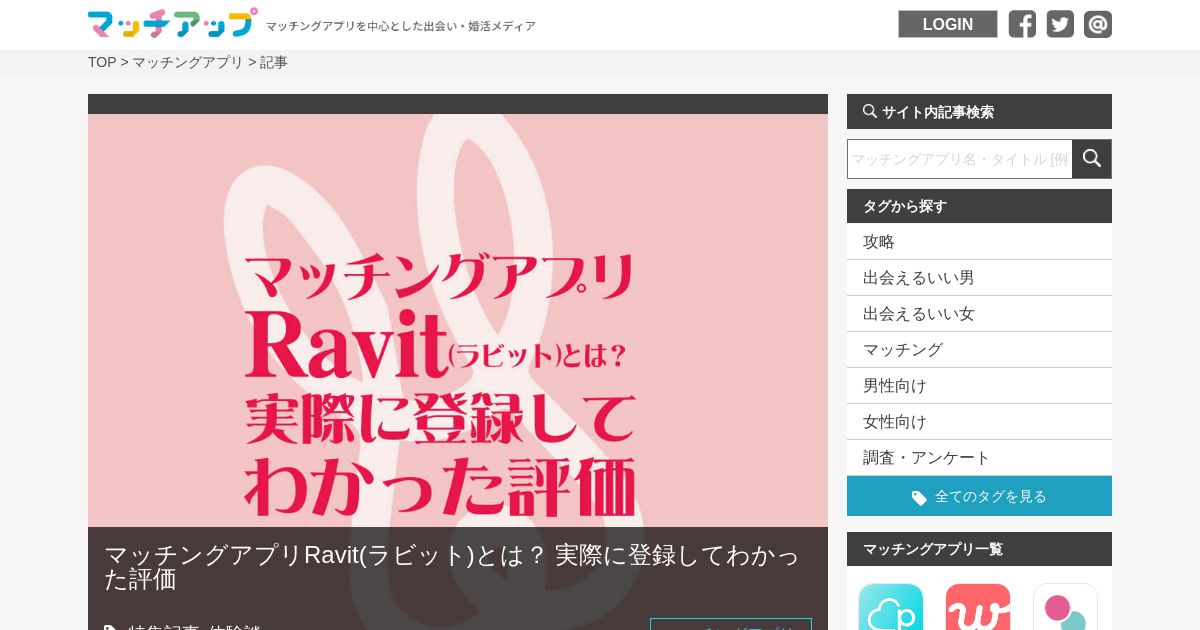The image size is (1200, 630).
Task: Click the site tagline text
Action: [401, 26]
